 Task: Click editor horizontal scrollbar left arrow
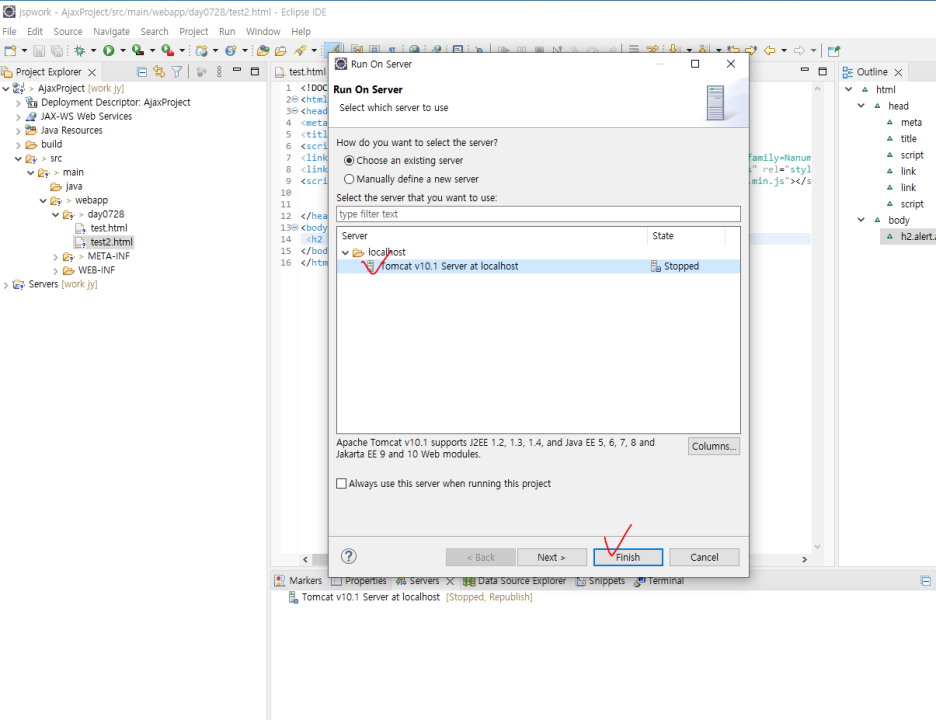coord(305,559)
